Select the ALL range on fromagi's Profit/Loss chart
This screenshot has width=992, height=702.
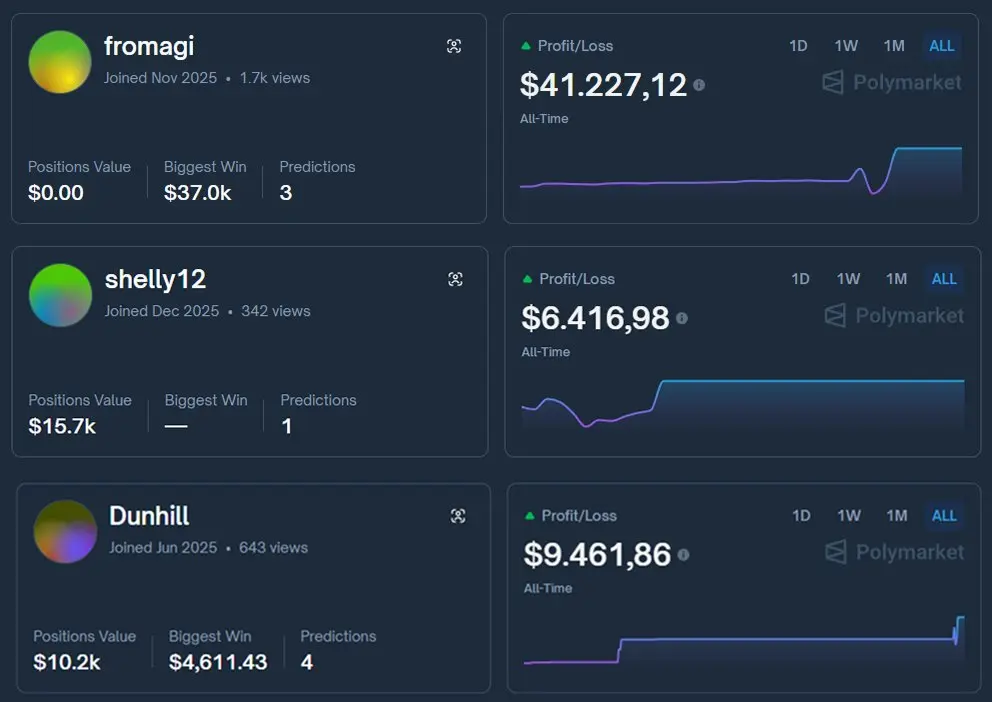[x=941, y=46]
